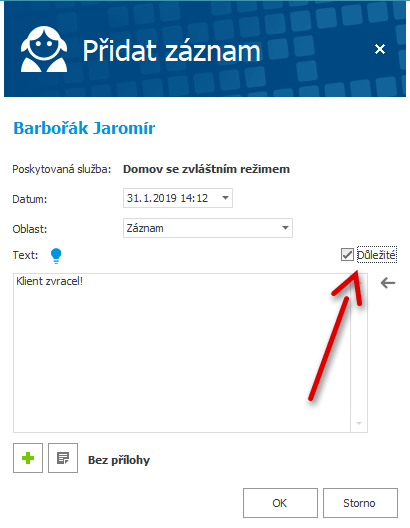Toggle the Důležité checkbox
This screenshot has height=528, width=410.
point(347,255)
